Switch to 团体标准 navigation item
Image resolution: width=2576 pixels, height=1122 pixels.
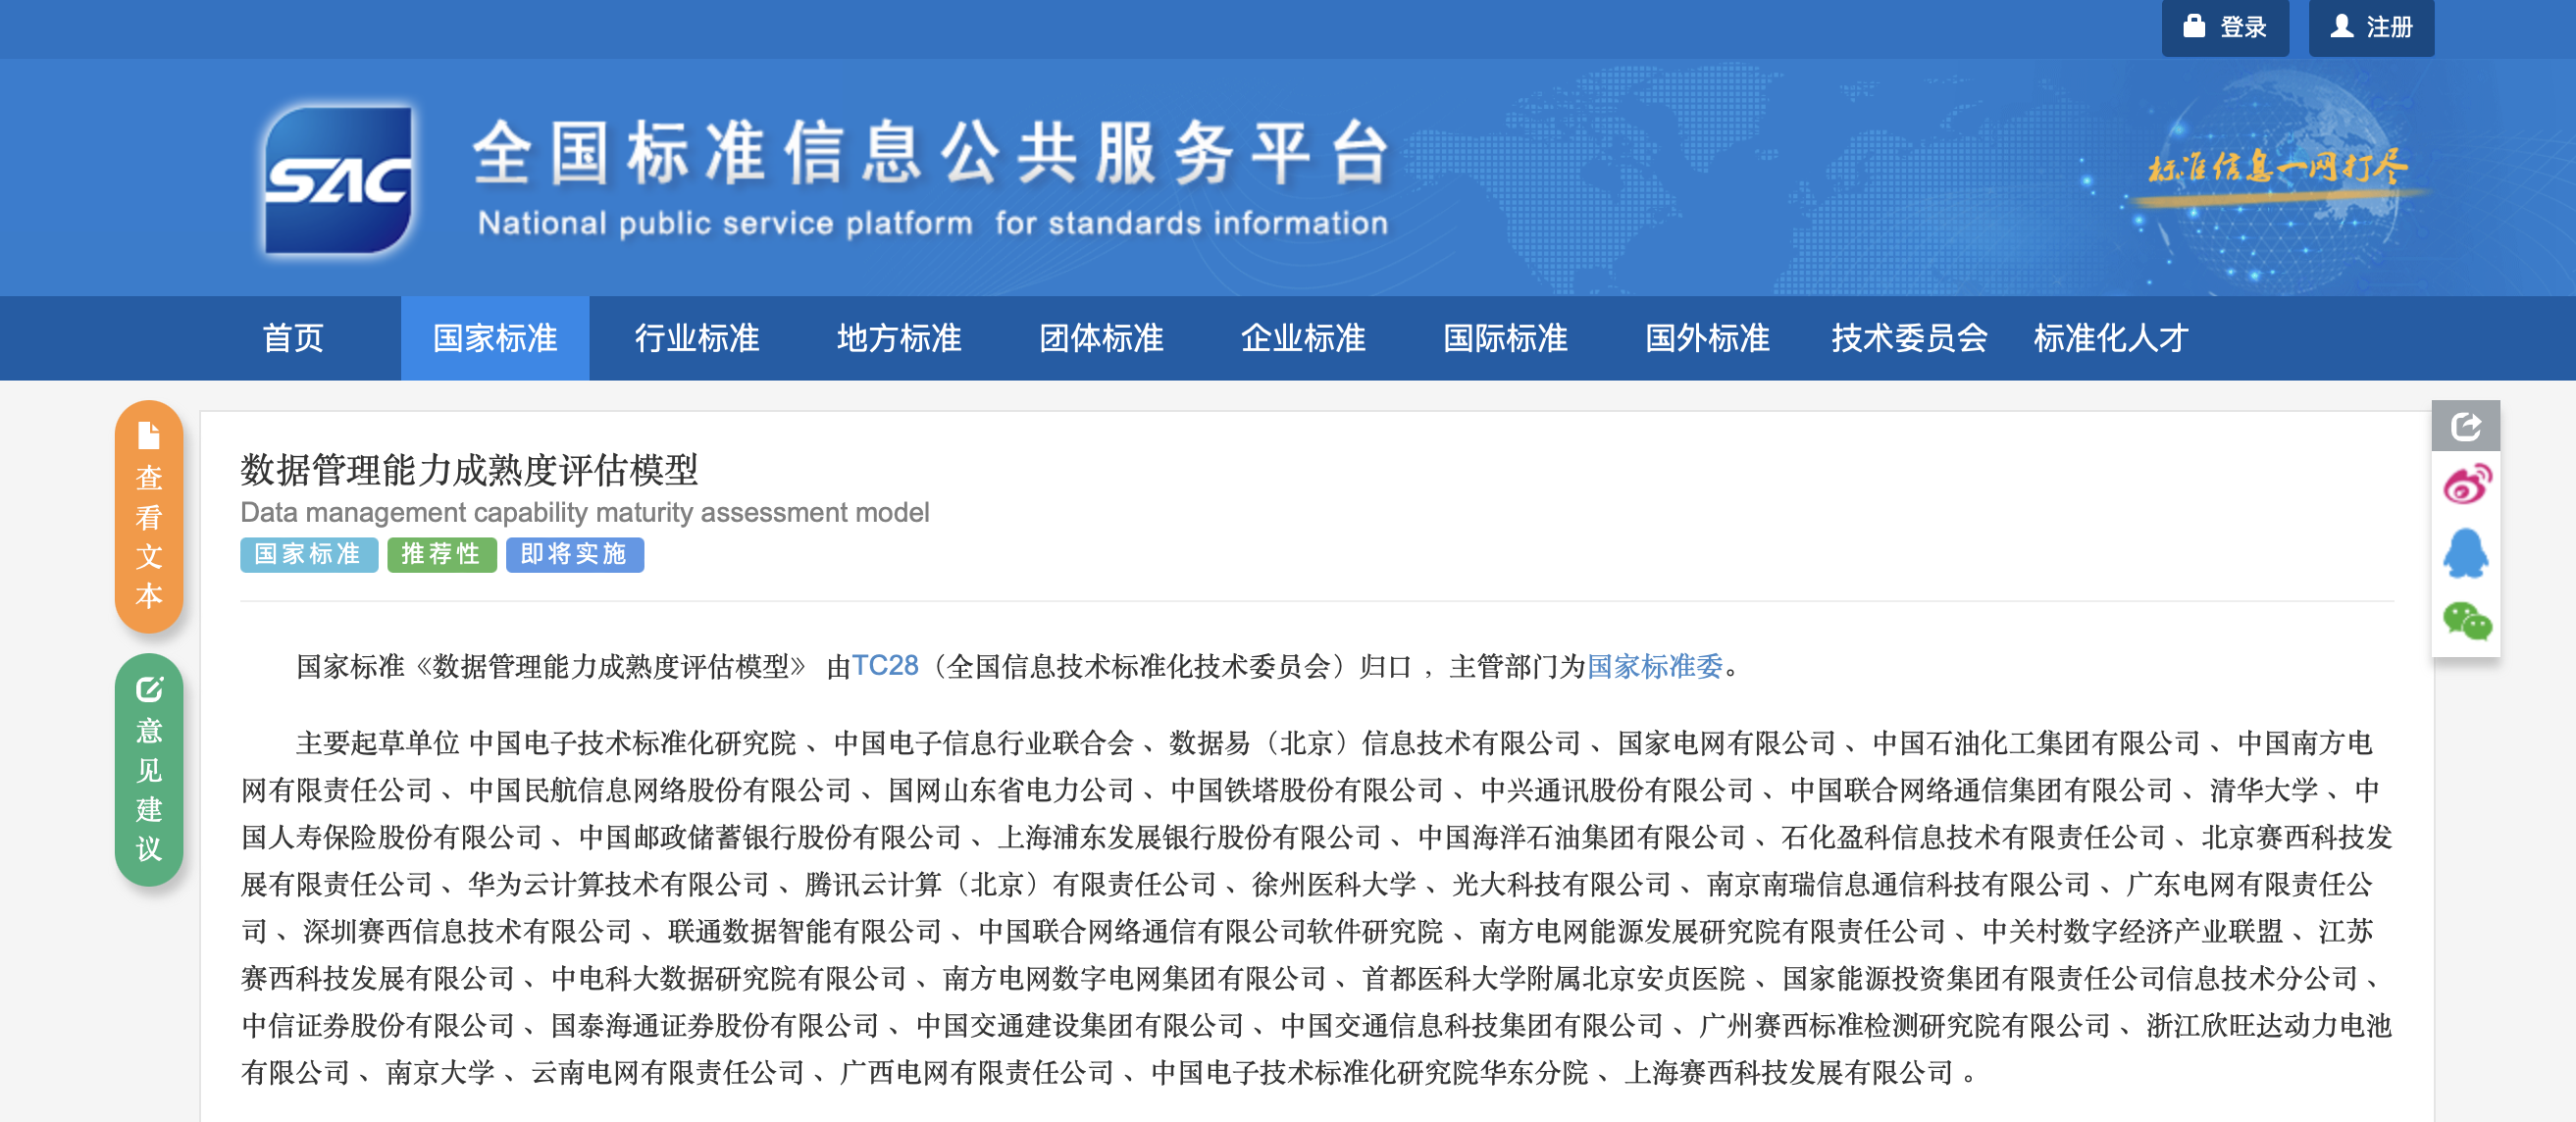tap(1101, 338)
